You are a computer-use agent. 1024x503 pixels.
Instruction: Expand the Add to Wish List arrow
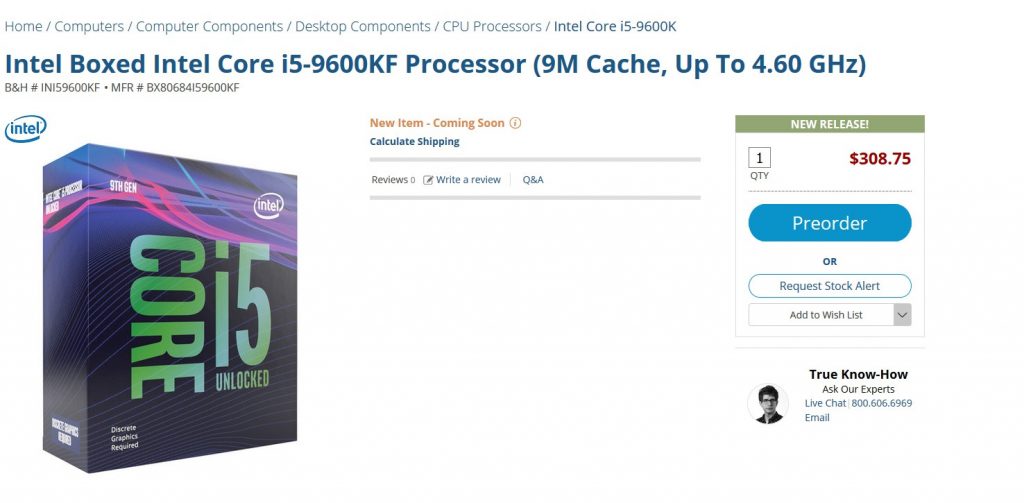902,315
